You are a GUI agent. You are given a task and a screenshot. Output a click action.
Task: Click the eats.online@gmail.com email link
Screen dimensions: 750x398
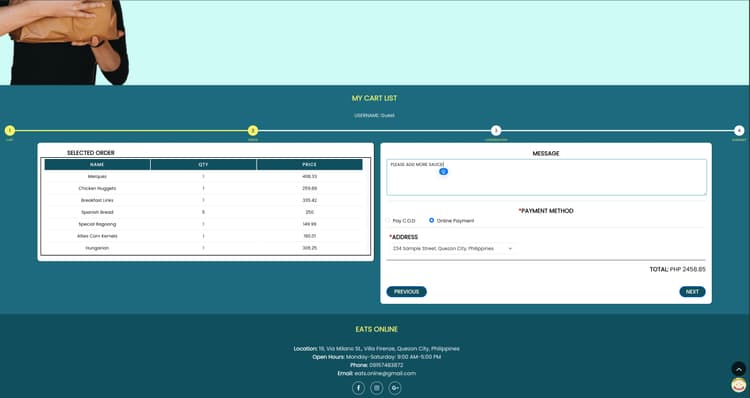tap(385, 373)
